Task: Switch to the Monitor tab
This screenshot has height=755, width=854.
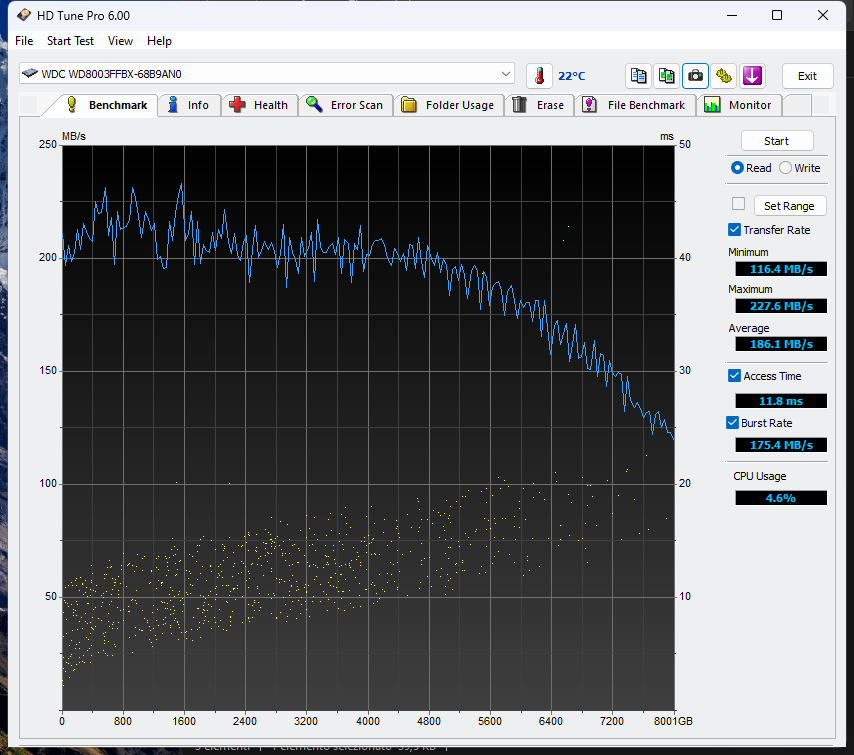Action: [x=739, y=105]
